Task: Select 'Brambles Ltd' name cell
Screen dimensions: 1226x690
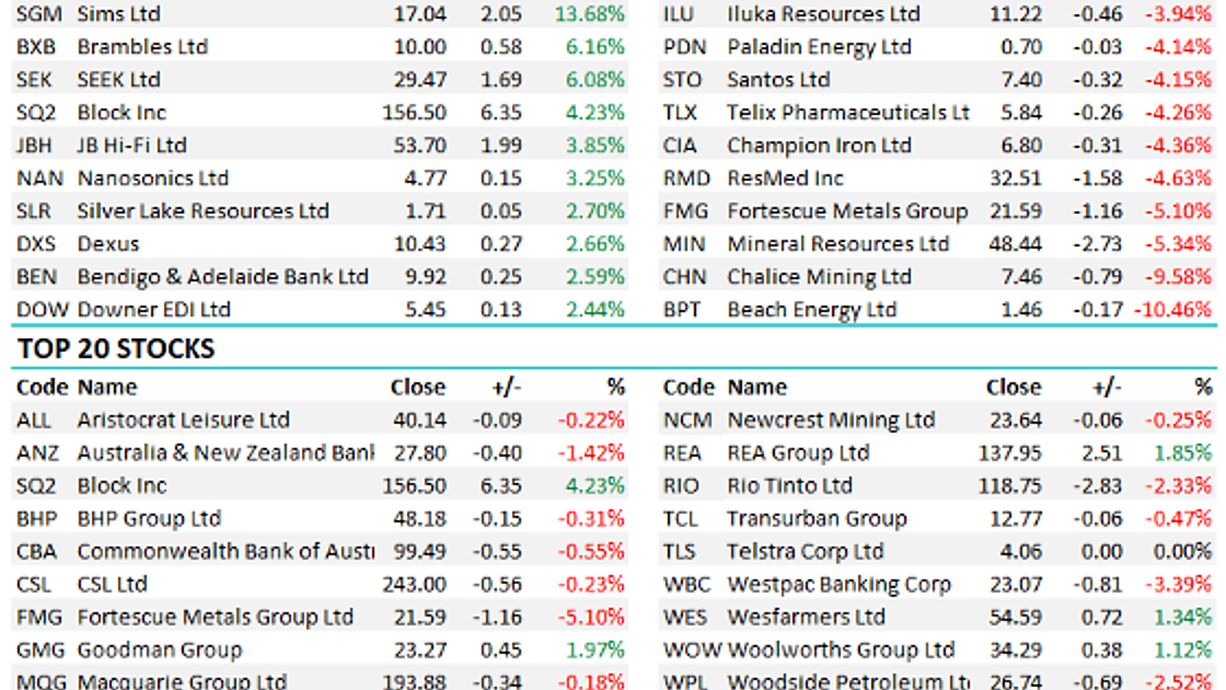Action: point(142,47)
